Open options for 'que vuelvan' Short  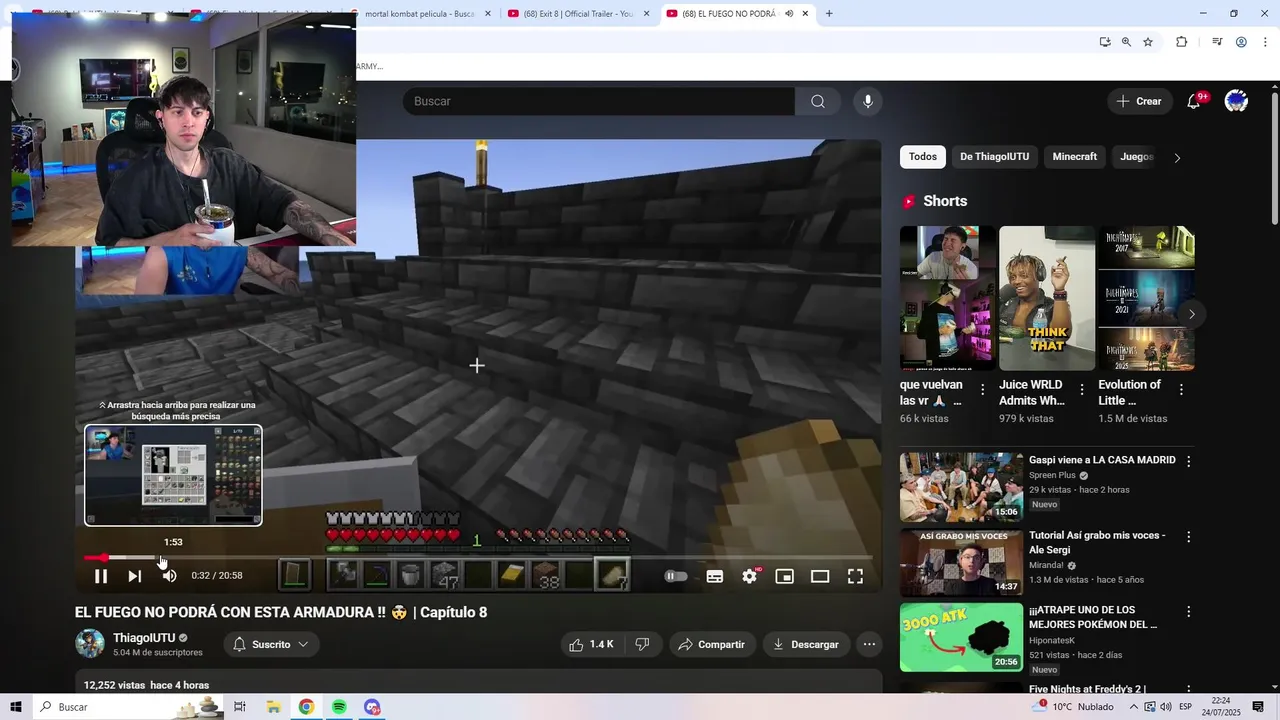pos(983,390)
